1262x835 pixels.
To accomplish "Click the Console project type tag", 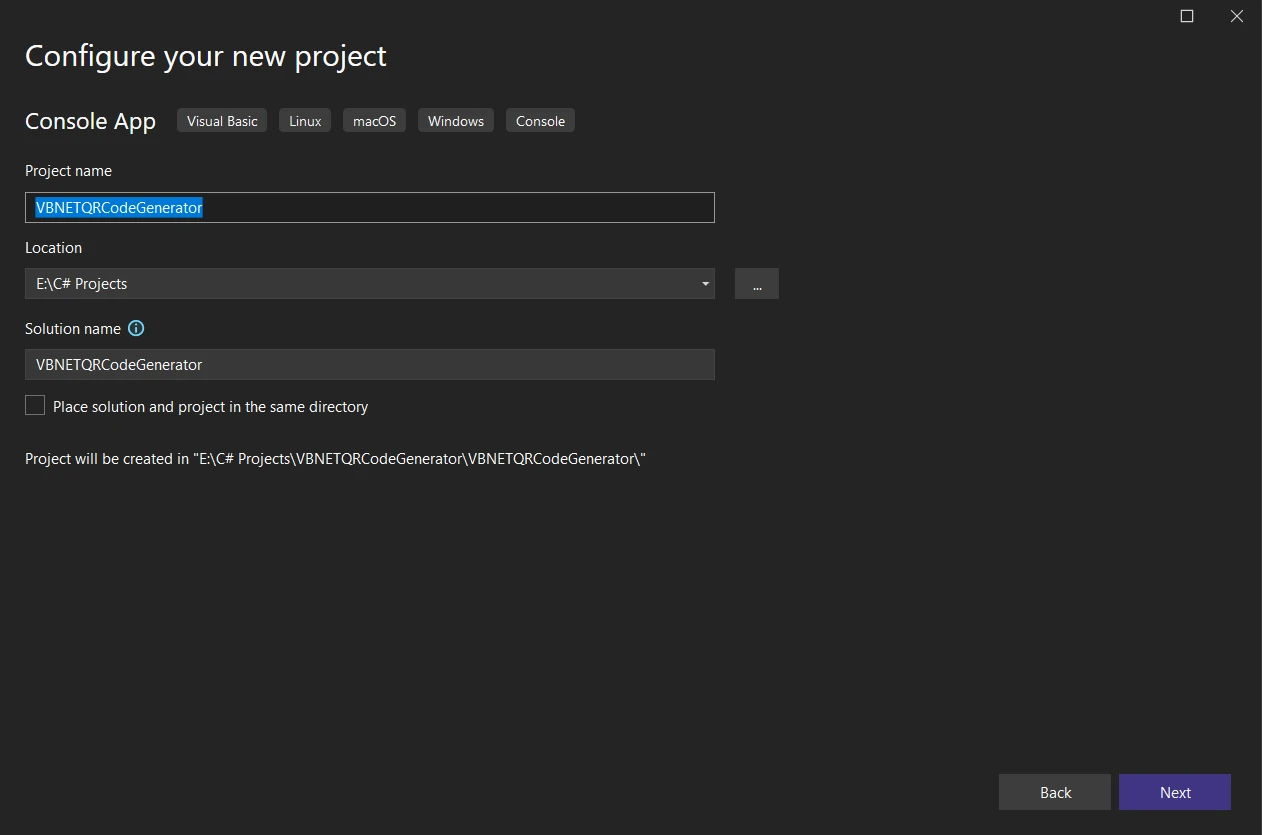I will [x=540, y=121].
